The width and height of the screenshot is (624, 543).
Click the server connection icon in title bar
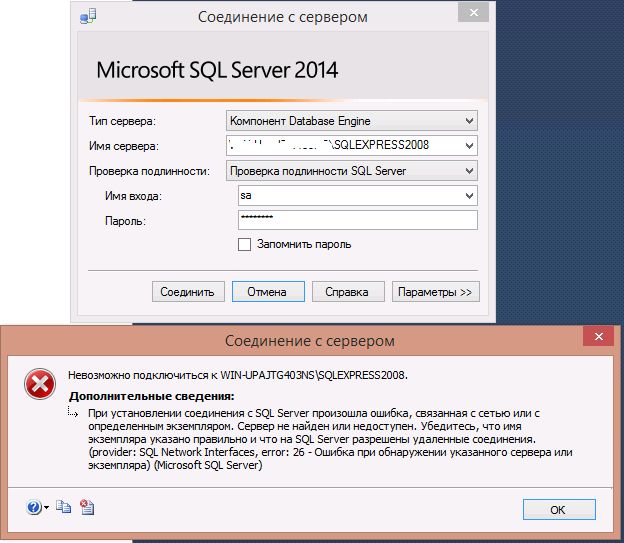(88, 17)
